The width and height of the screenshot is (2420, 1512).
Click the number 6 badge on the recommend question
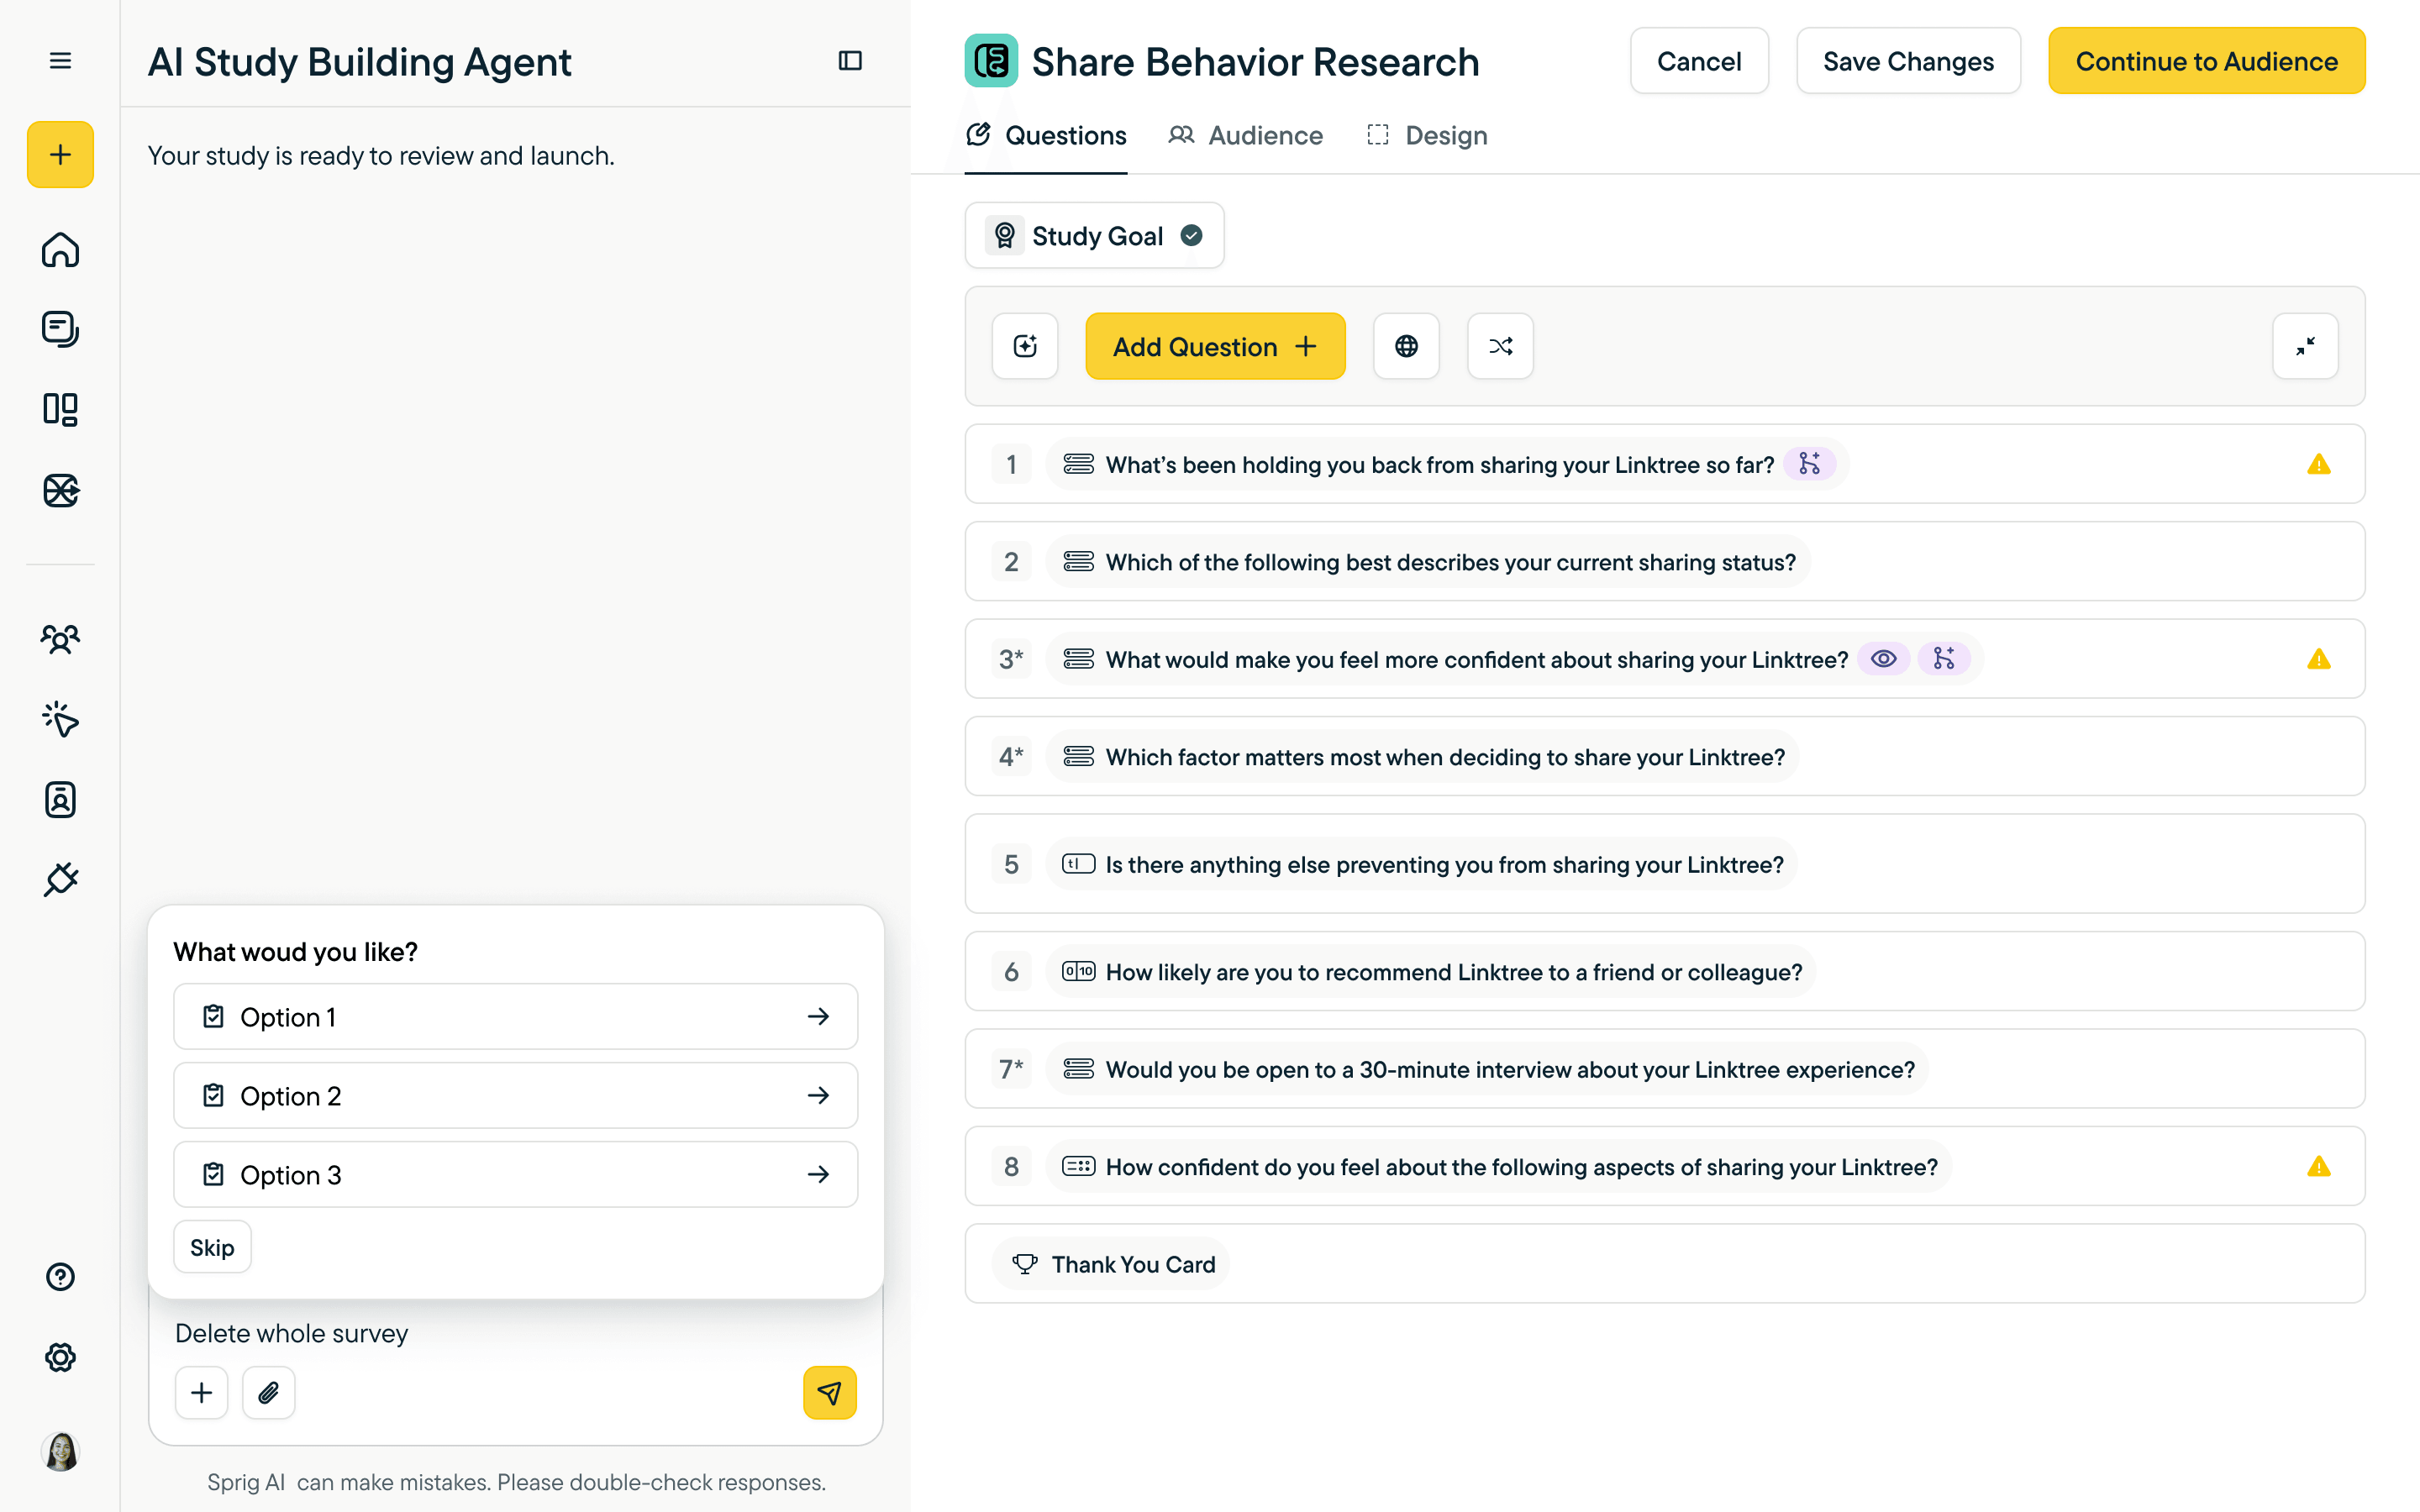click(1011, 971)
